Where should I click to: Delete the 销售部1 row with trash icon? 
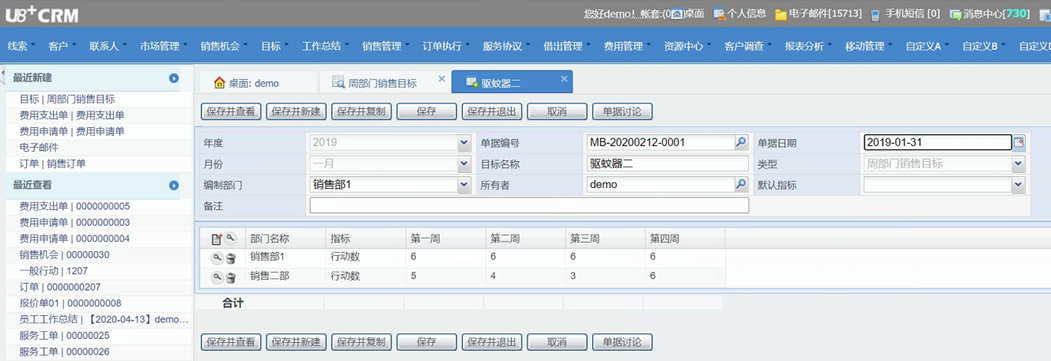(230, 259)
